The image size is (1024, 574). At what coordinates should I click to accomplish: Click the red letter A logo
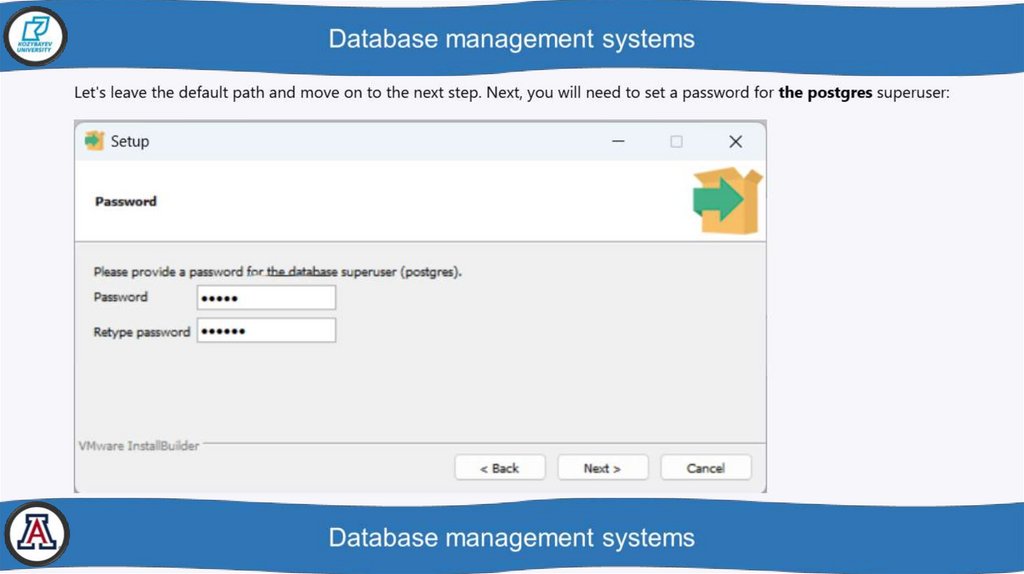(36, 534)
